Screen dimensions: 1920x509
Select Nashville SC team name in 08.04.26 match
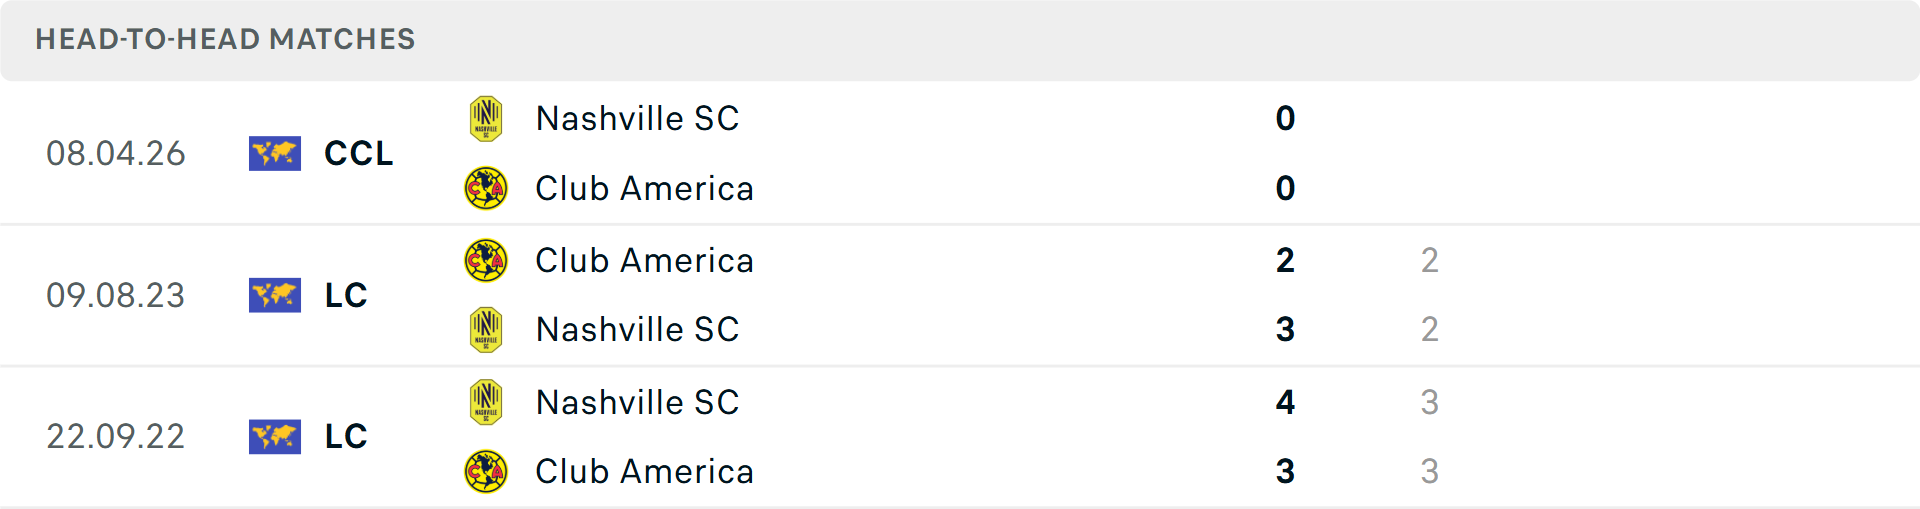tap(637, 119)
